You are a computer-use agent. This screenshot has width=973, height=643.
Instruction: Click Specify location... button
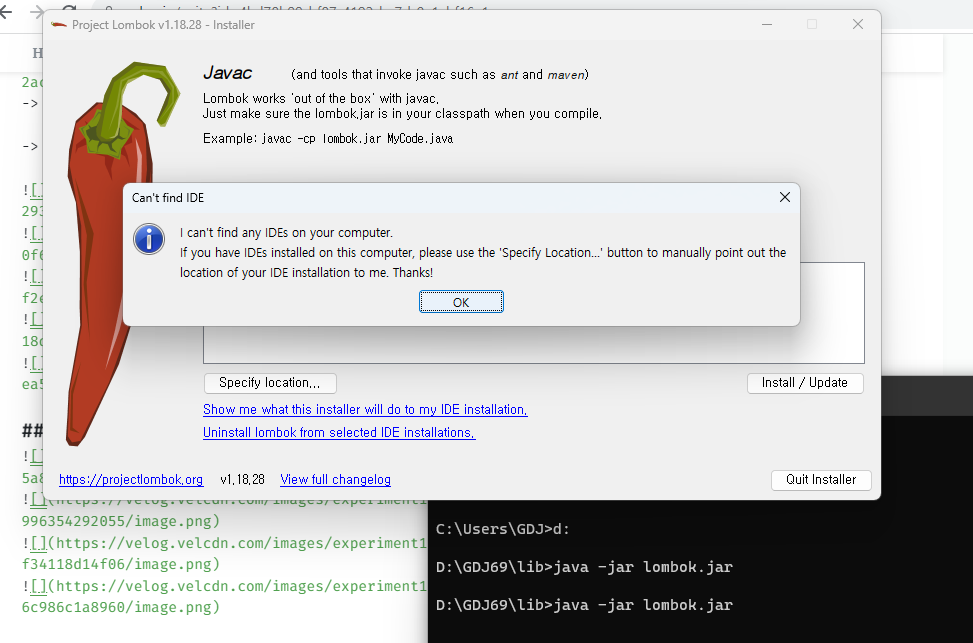[270, 383]
